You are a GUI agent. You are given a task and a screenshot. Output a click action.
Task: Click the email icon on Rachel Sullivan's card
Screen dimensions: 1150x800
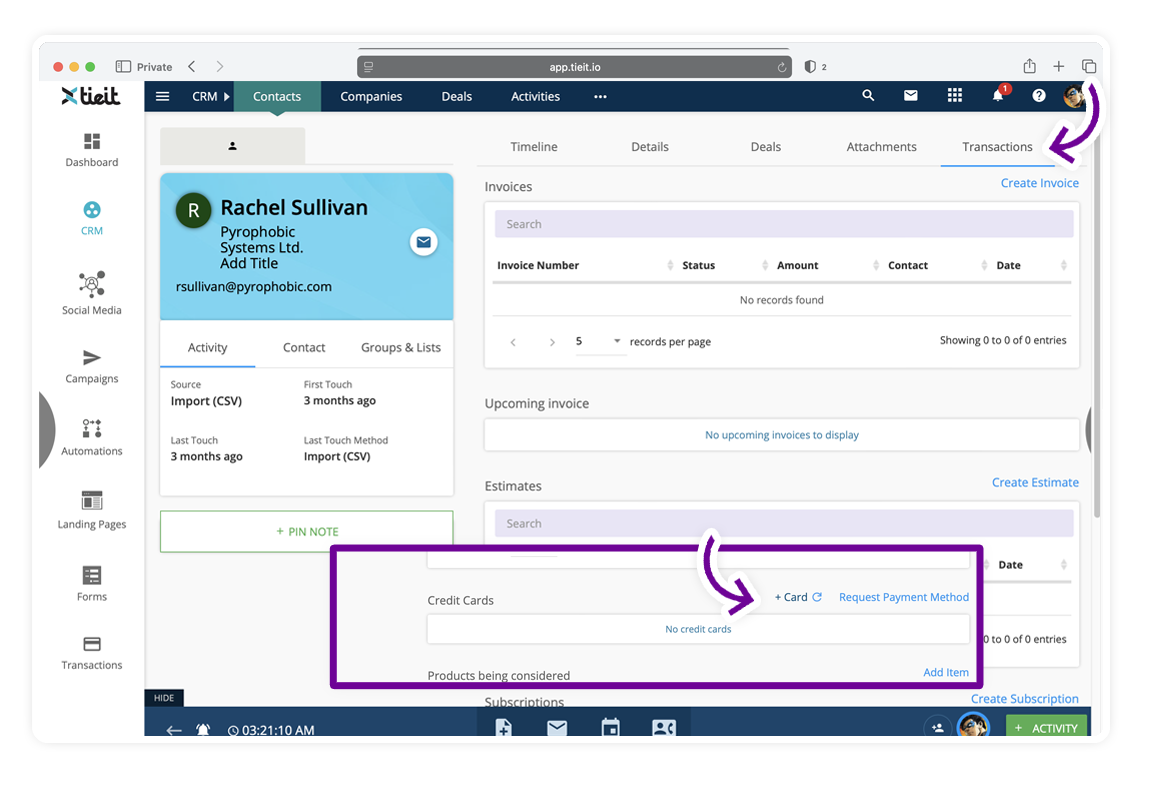coord(424,242)
